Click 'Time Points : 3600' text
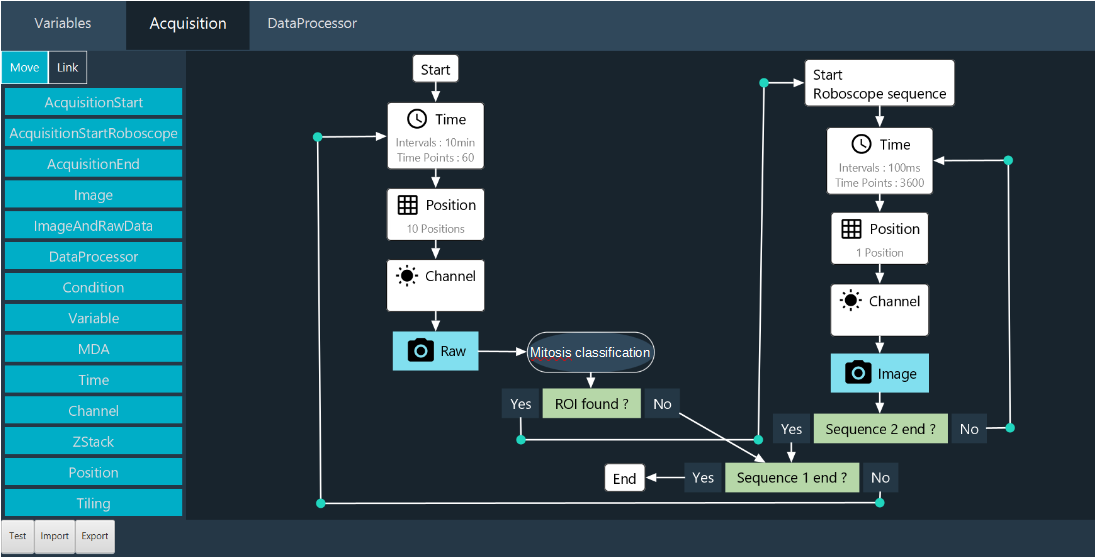1095x557 pixels. click(879, 183)
